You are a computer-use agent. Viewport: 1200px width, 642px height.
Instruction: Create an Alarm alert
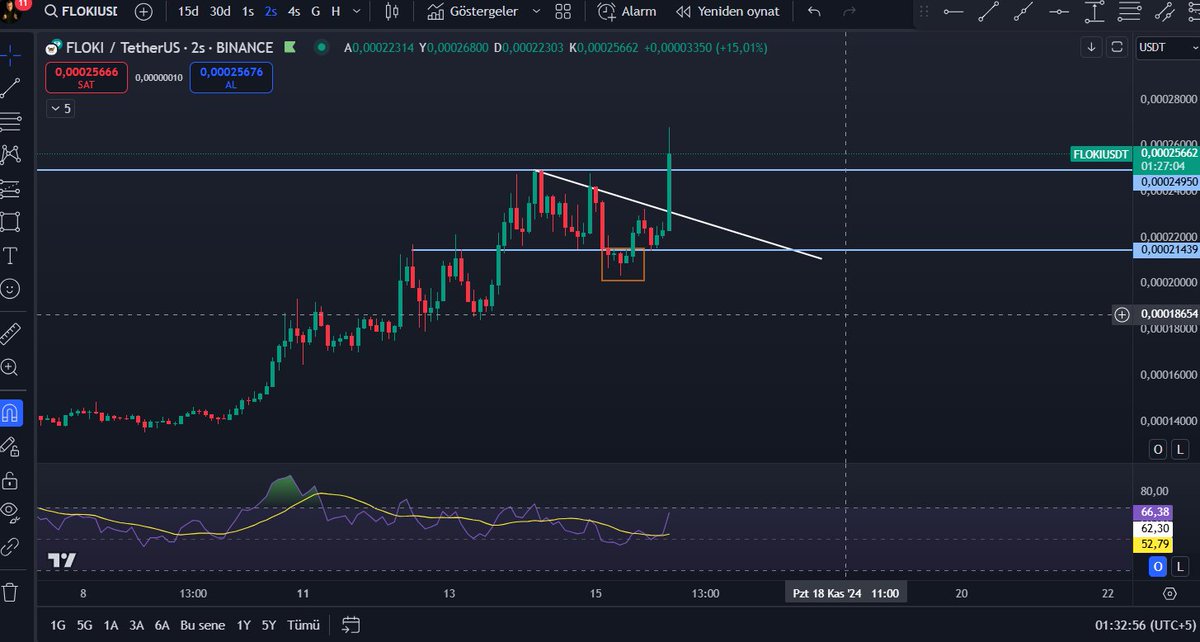pyautogui.click(x=627, y=12)
